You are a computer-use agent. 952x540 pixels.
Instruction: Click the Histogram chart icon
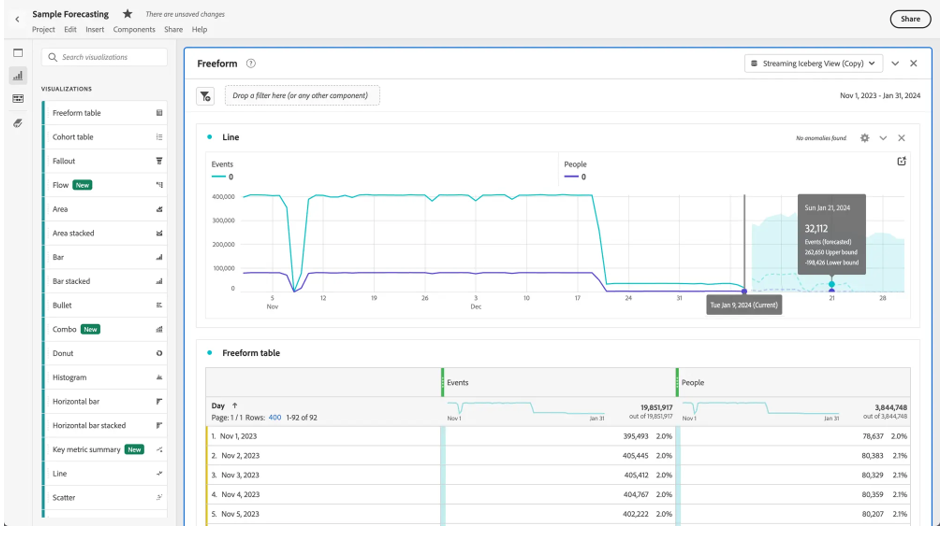[x=159, y=377]
